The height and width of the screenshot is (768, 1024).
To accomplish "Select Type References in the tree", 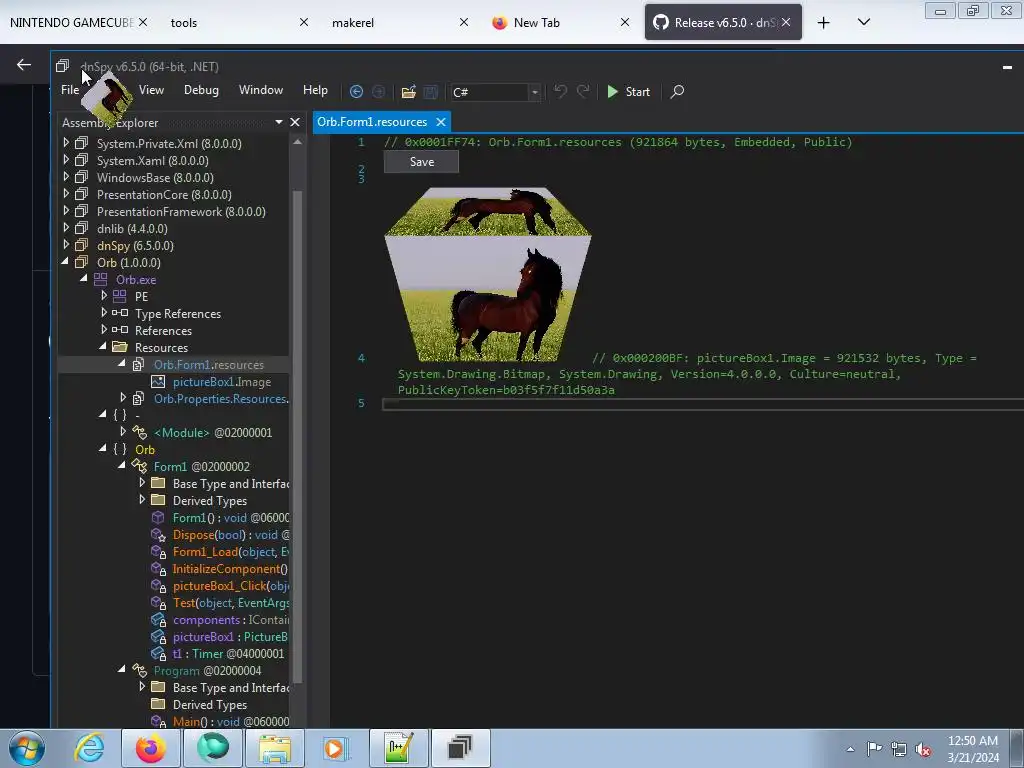I will pos(178,313).
